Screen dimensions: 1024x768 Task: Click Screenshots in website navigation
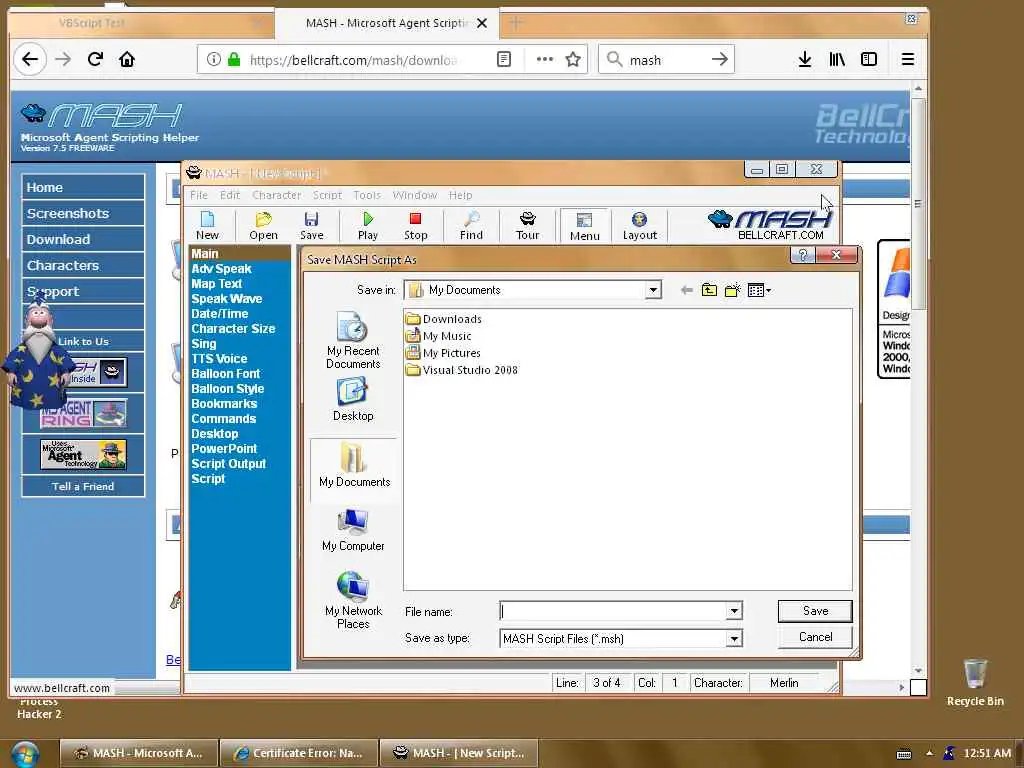(83, 213)
